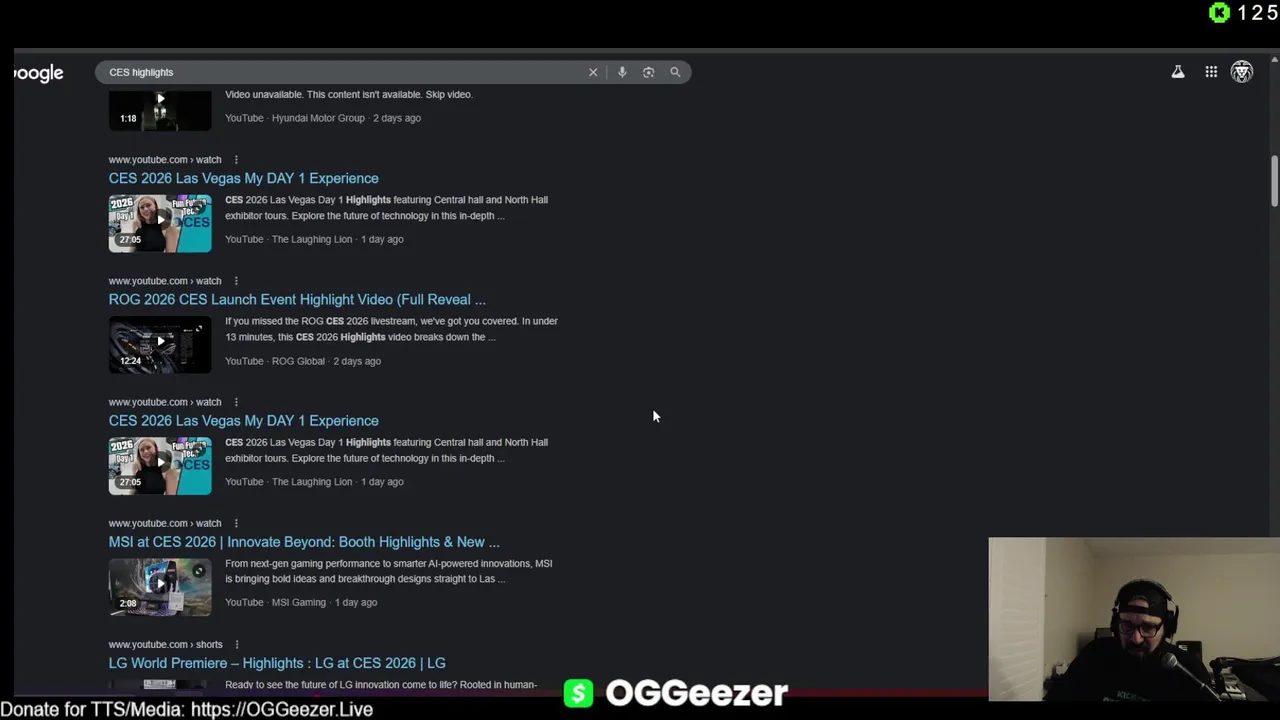Open search by image camera icon
This screenshot has width=1280, height=720.
click(648, 72)
